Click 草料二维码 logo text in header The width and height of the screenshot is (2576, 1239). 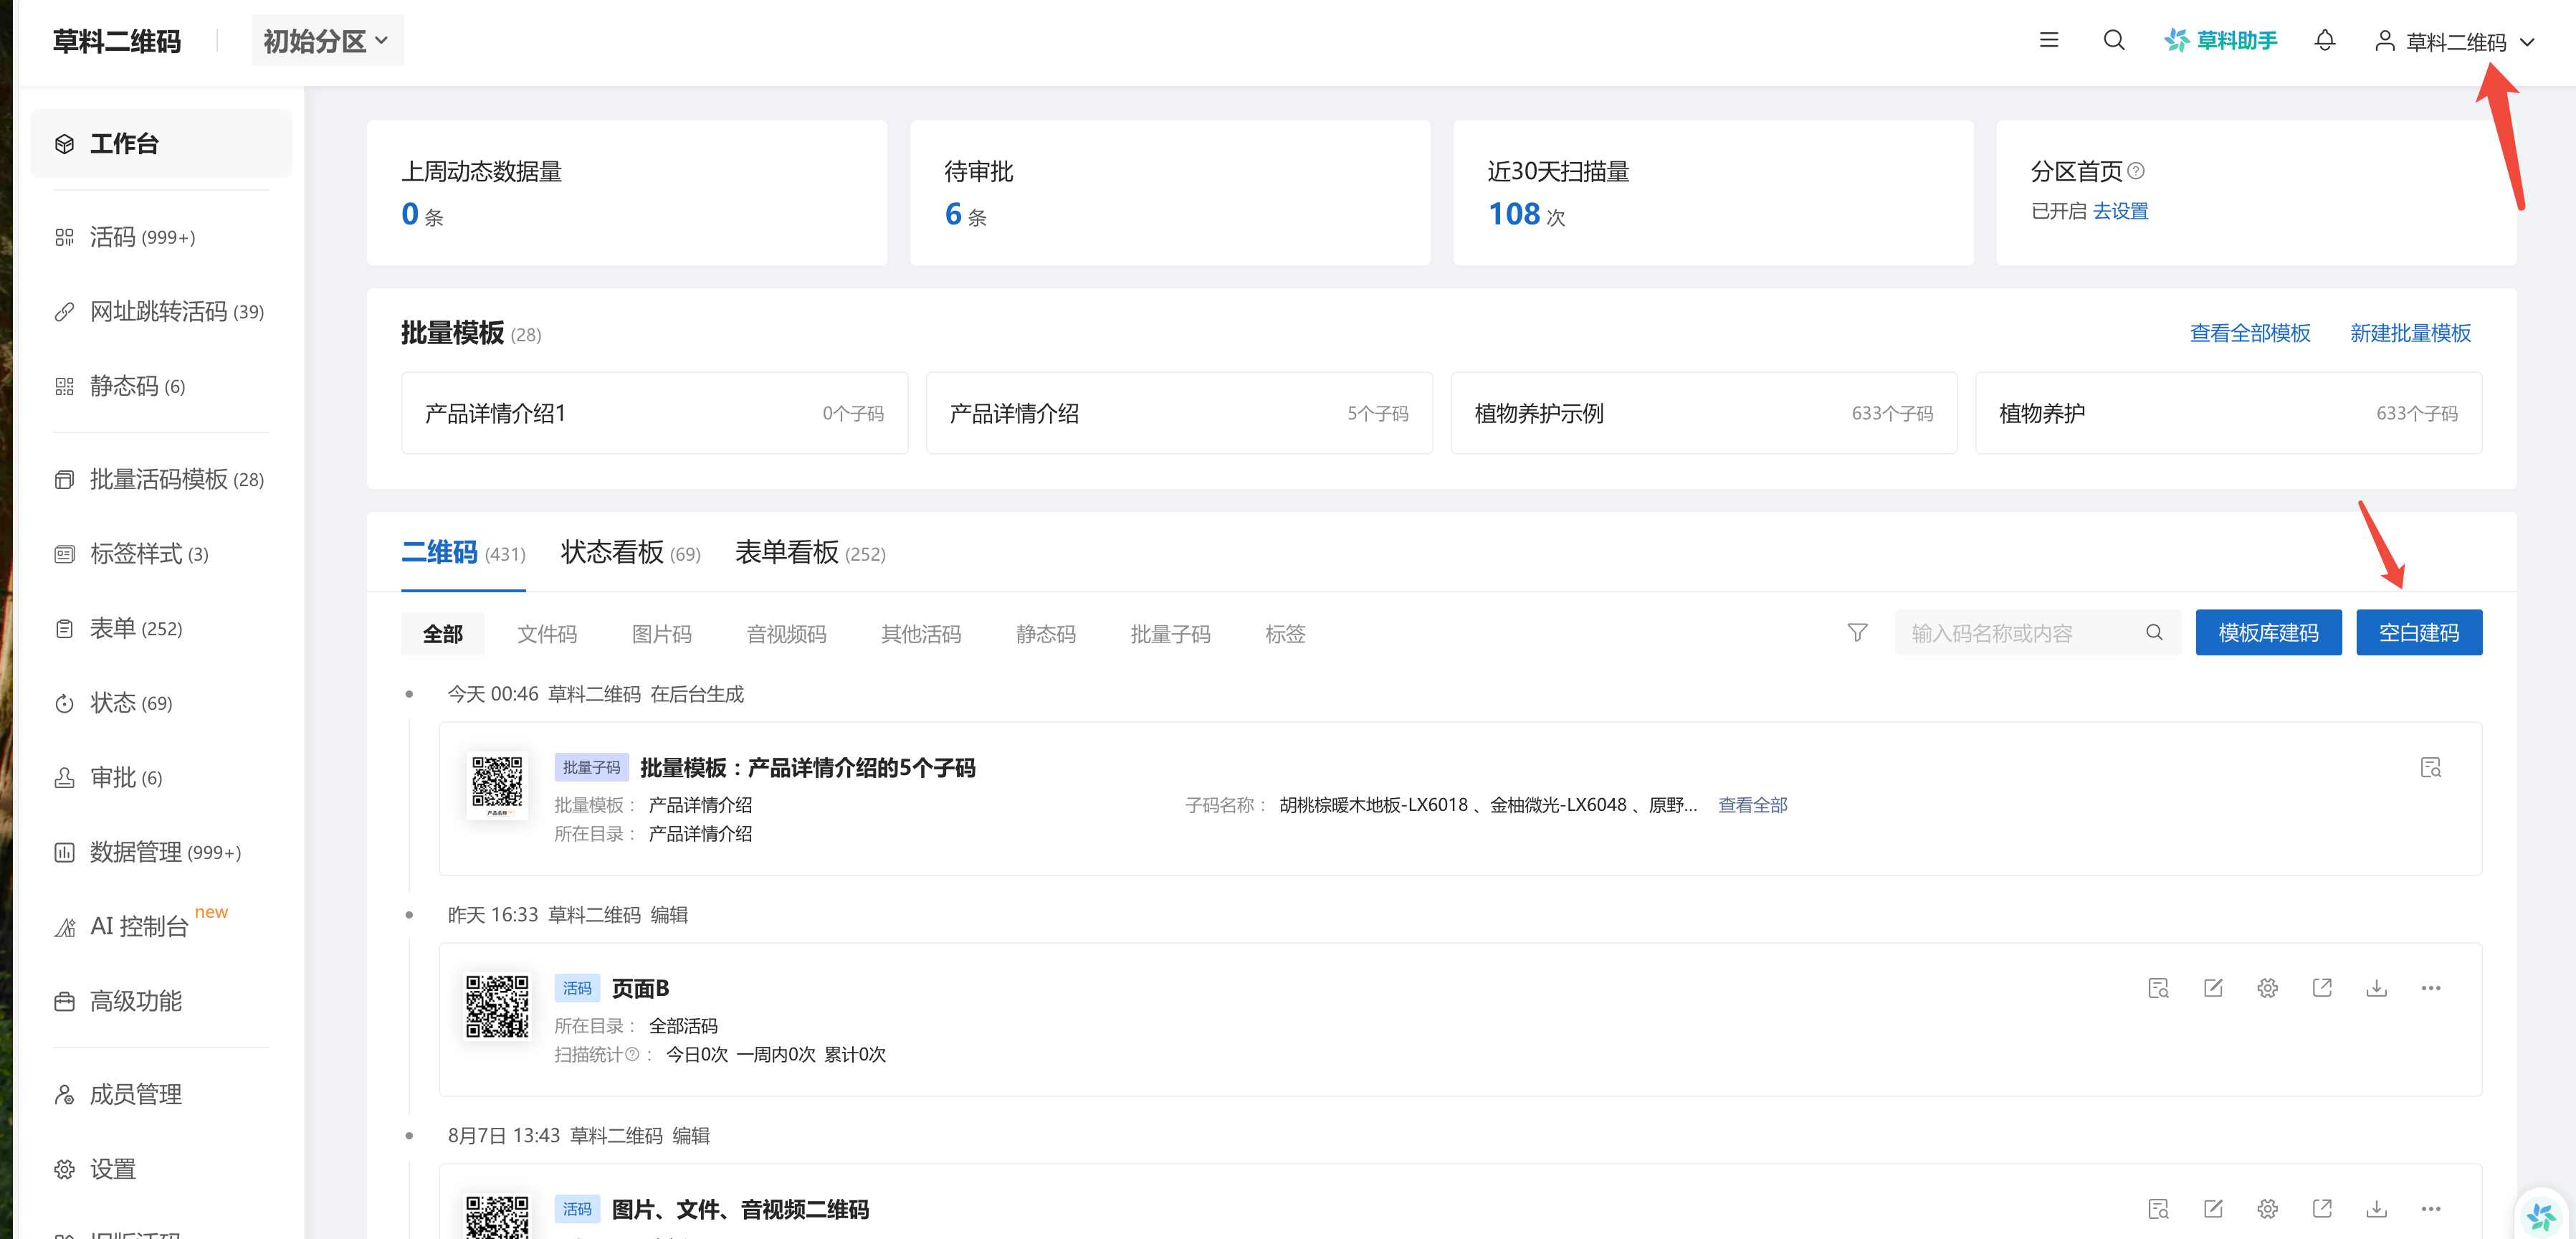click(x=116, y=41)
